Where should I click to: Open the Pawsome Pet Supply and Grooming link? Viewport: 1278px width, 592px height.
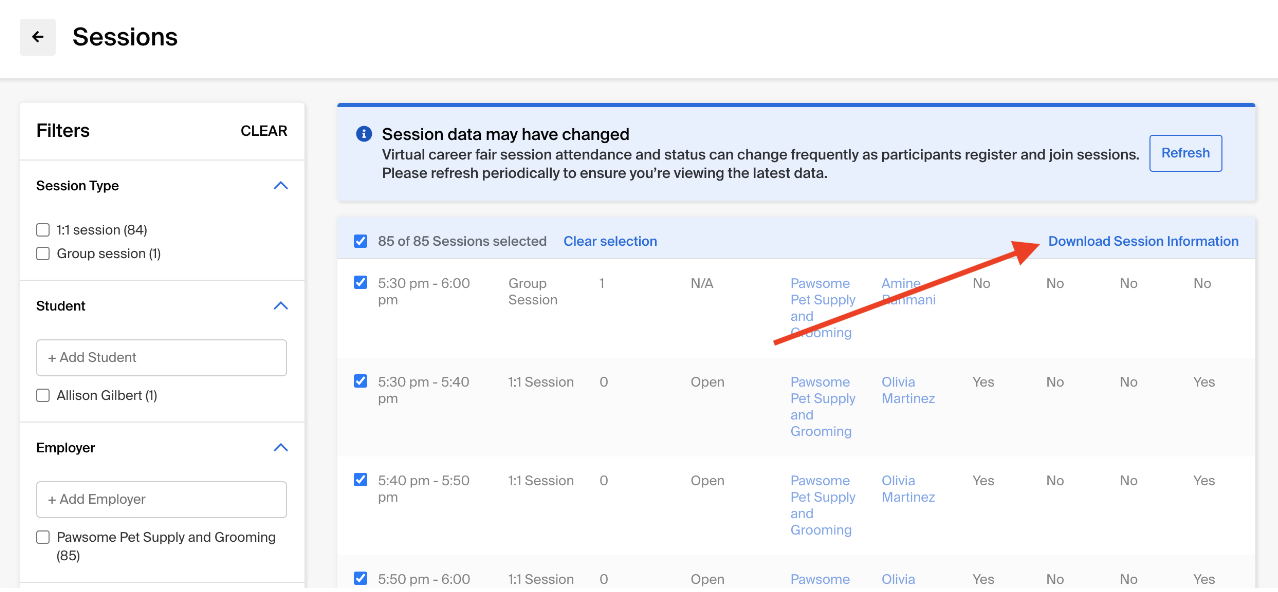point(822,307)
